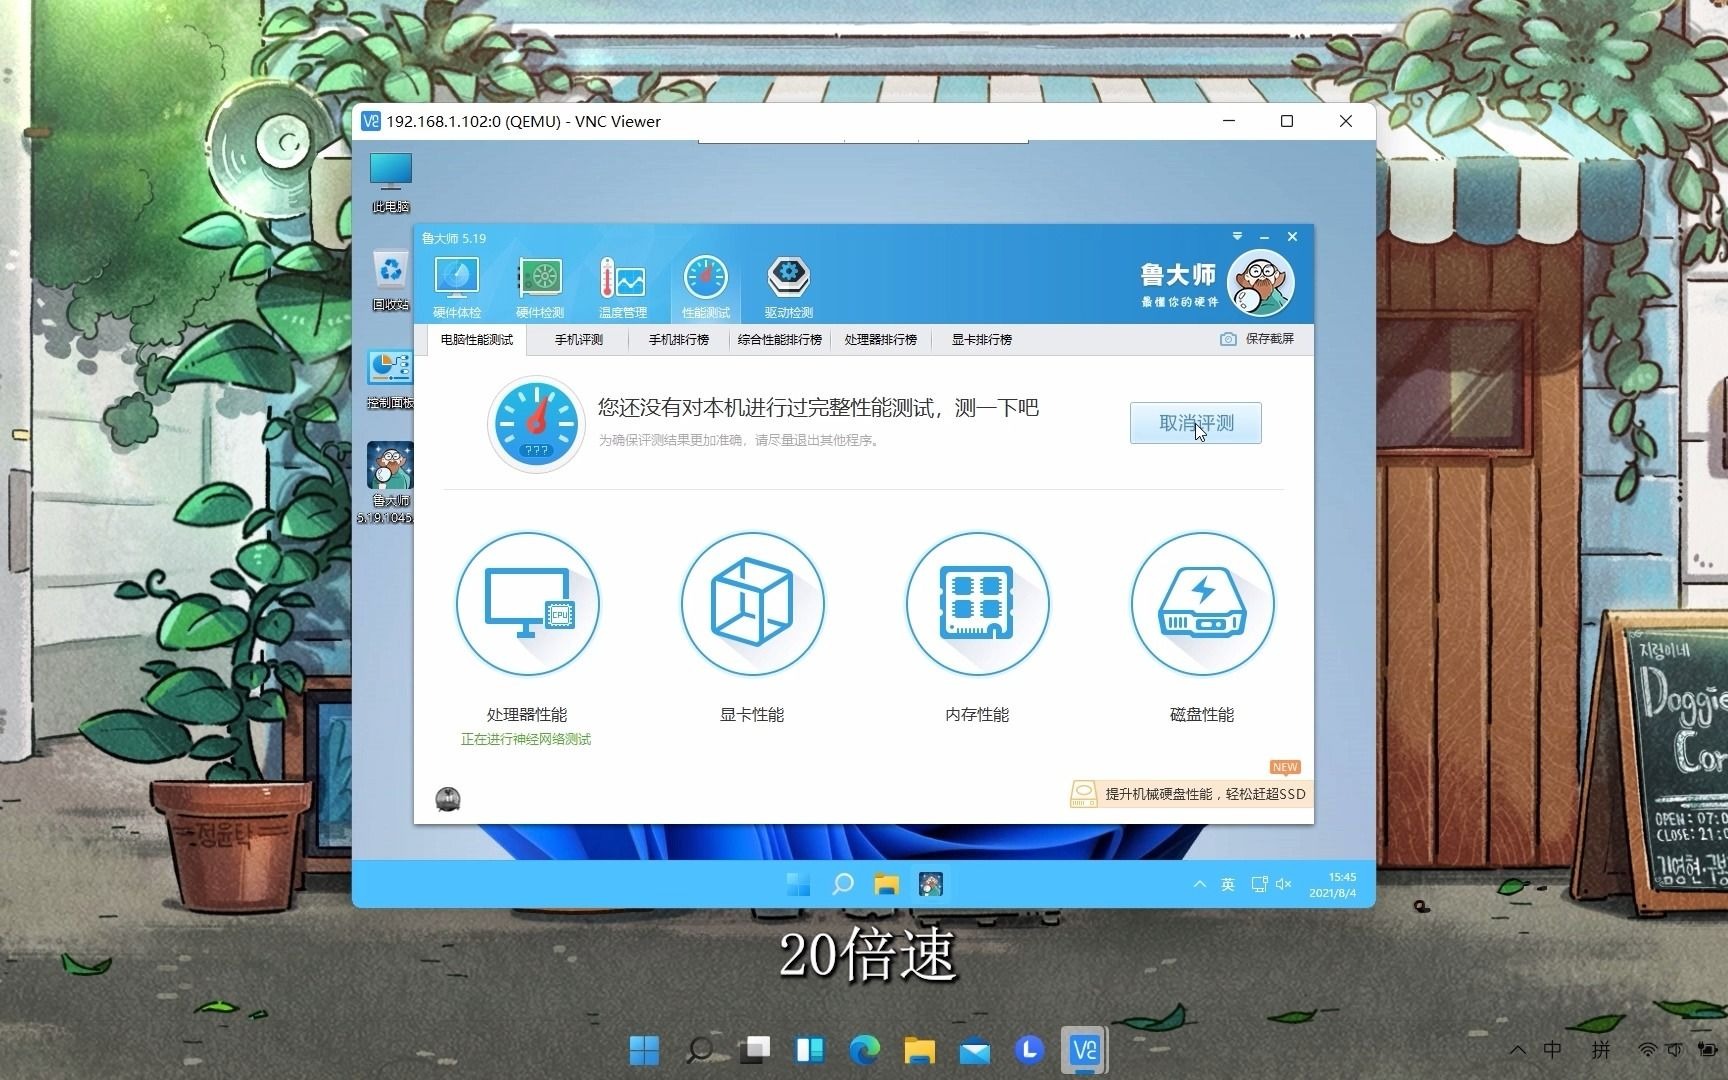
Task: Click the 处理器性能 CPU performance icon
Action: (527, 604)
